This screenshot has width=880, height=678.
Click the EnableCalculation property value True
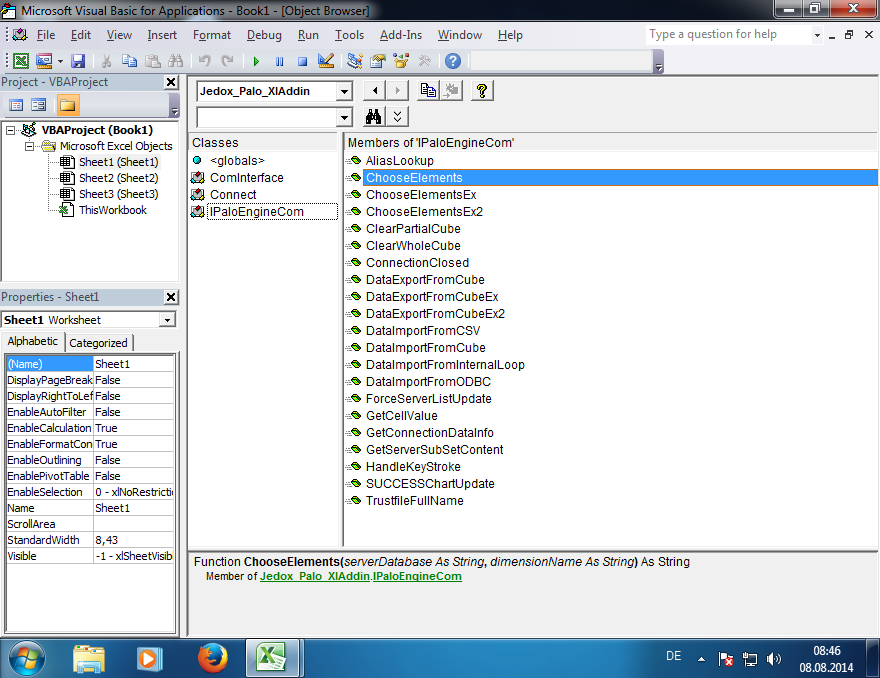point(134,428)
